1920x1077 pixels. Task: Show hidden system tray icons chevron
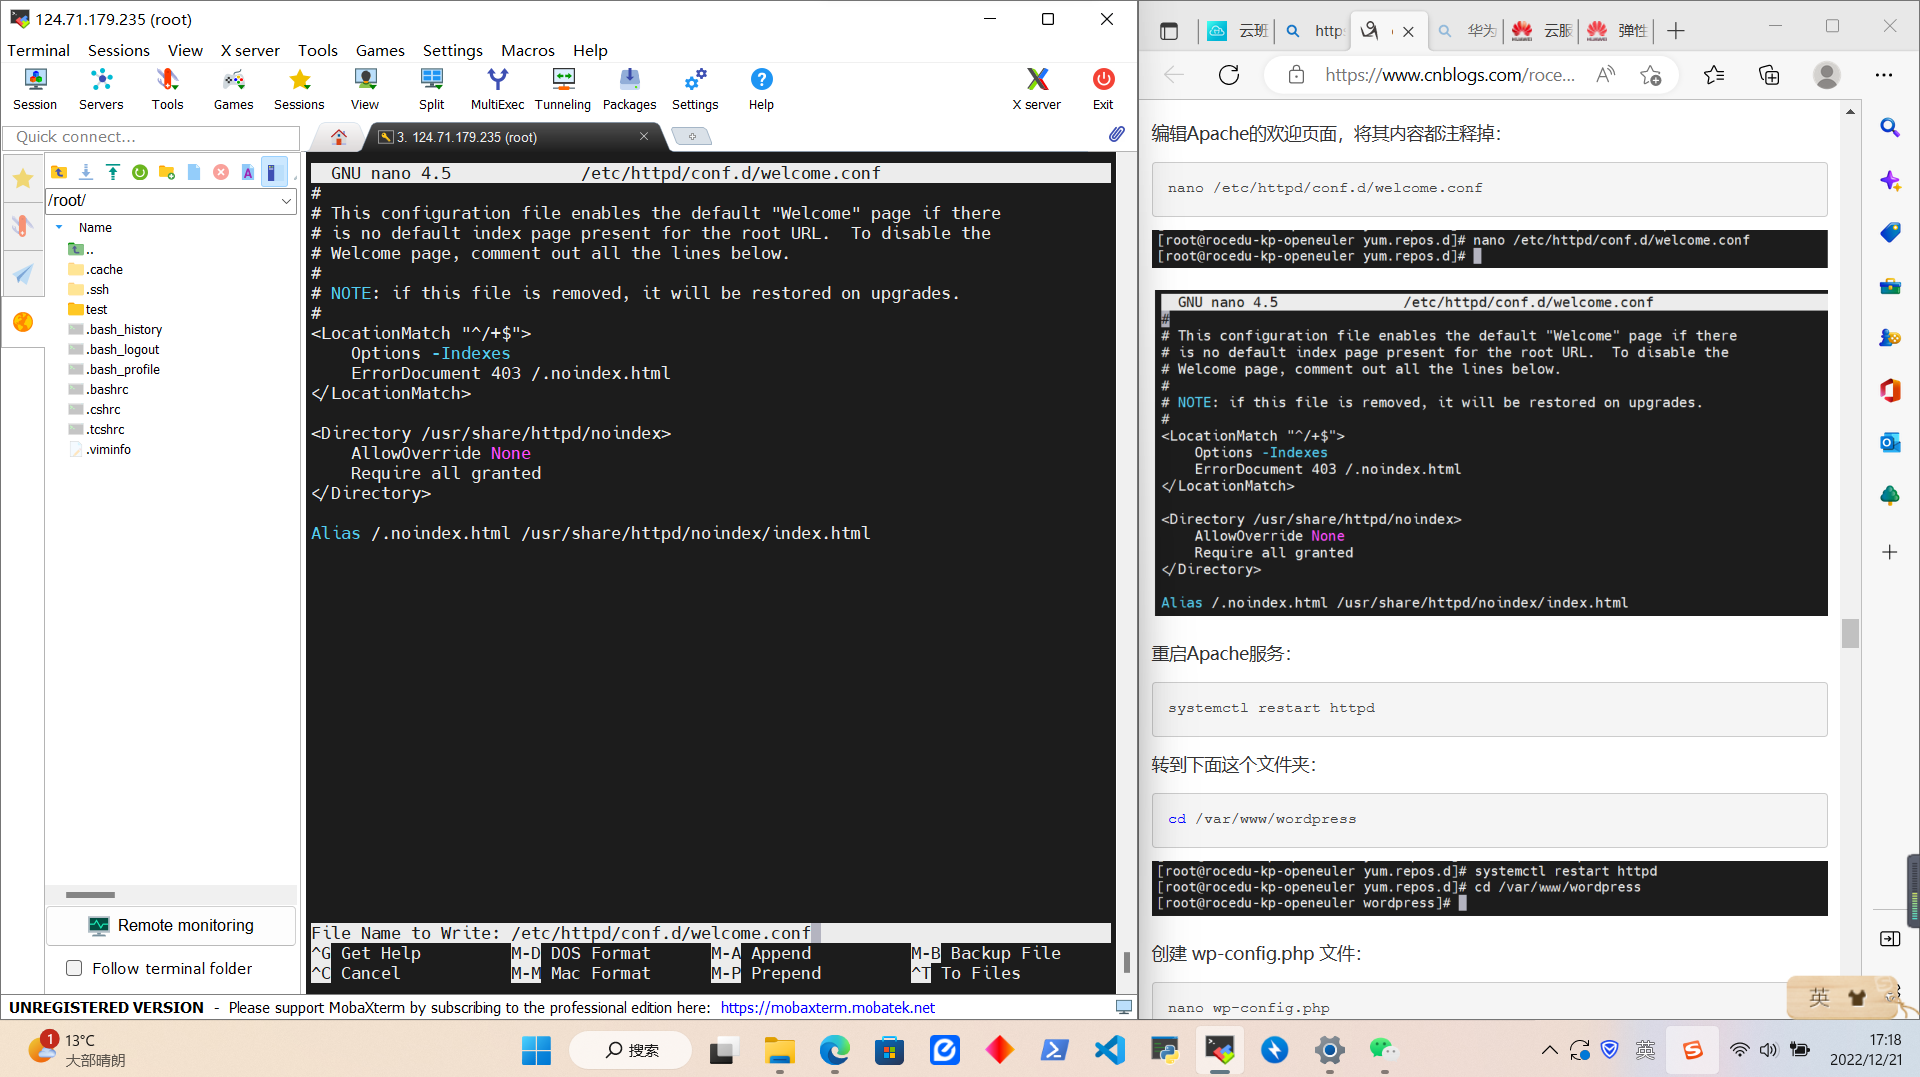(x=1549, y=1050)
